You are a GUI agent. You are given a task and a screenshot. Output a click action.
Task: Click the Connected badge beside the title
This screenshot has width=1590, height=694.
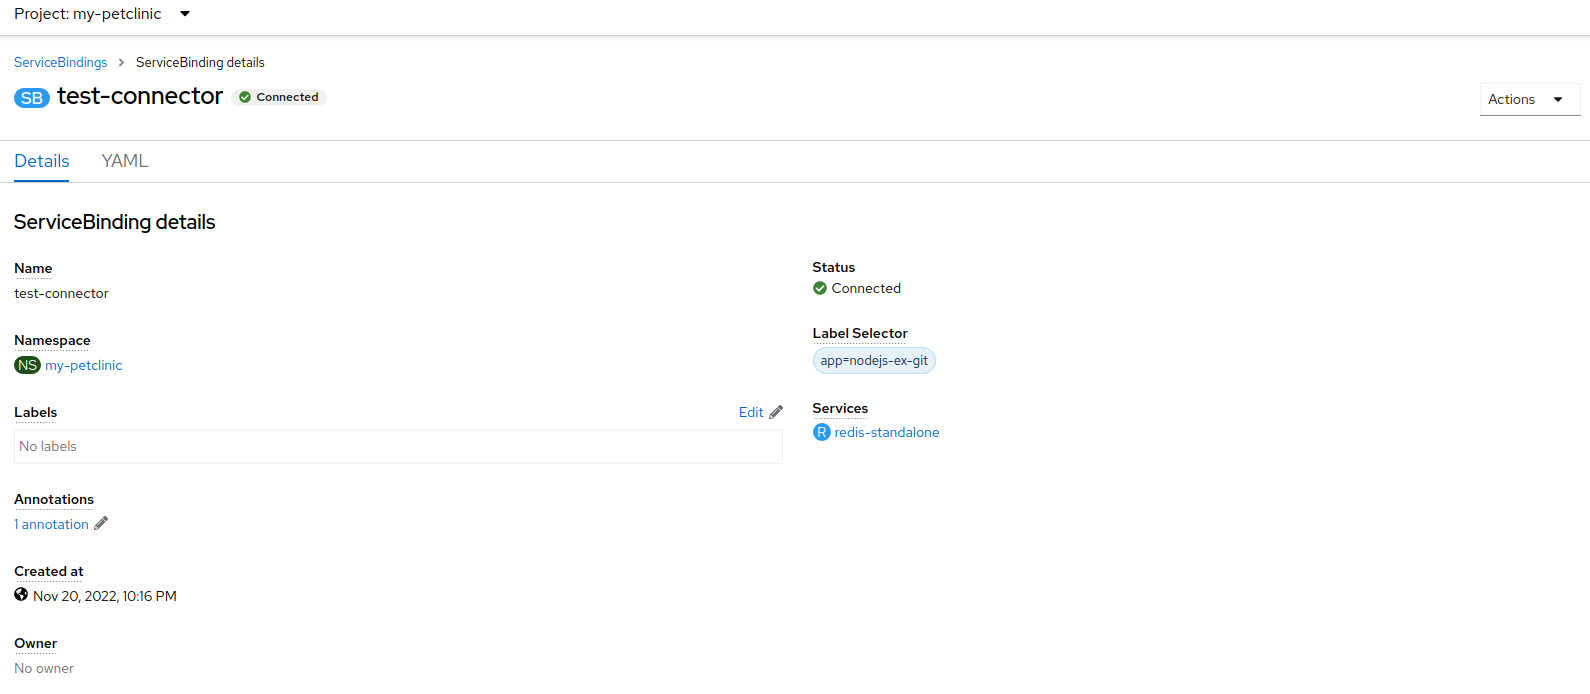click(279, 97)
